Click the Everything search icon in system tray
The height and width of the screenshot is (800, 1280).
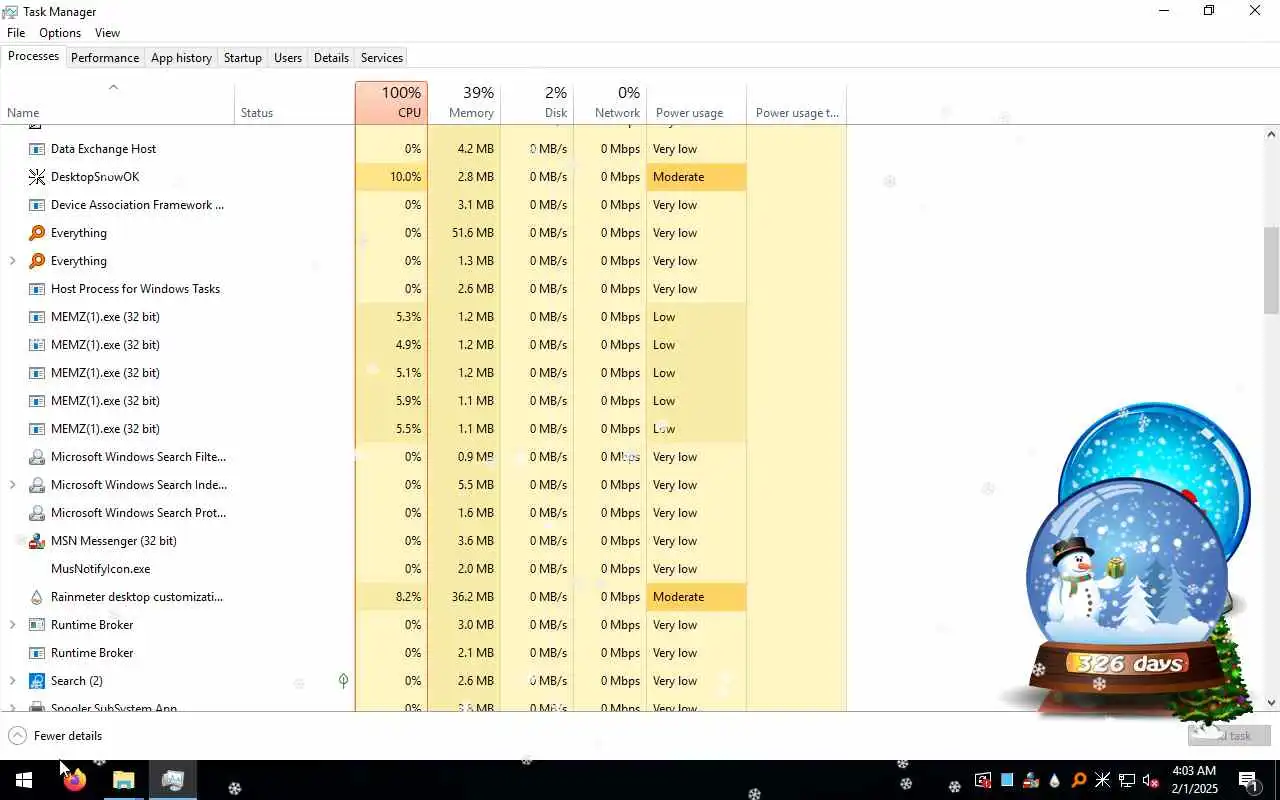(x=1078, y=781)
